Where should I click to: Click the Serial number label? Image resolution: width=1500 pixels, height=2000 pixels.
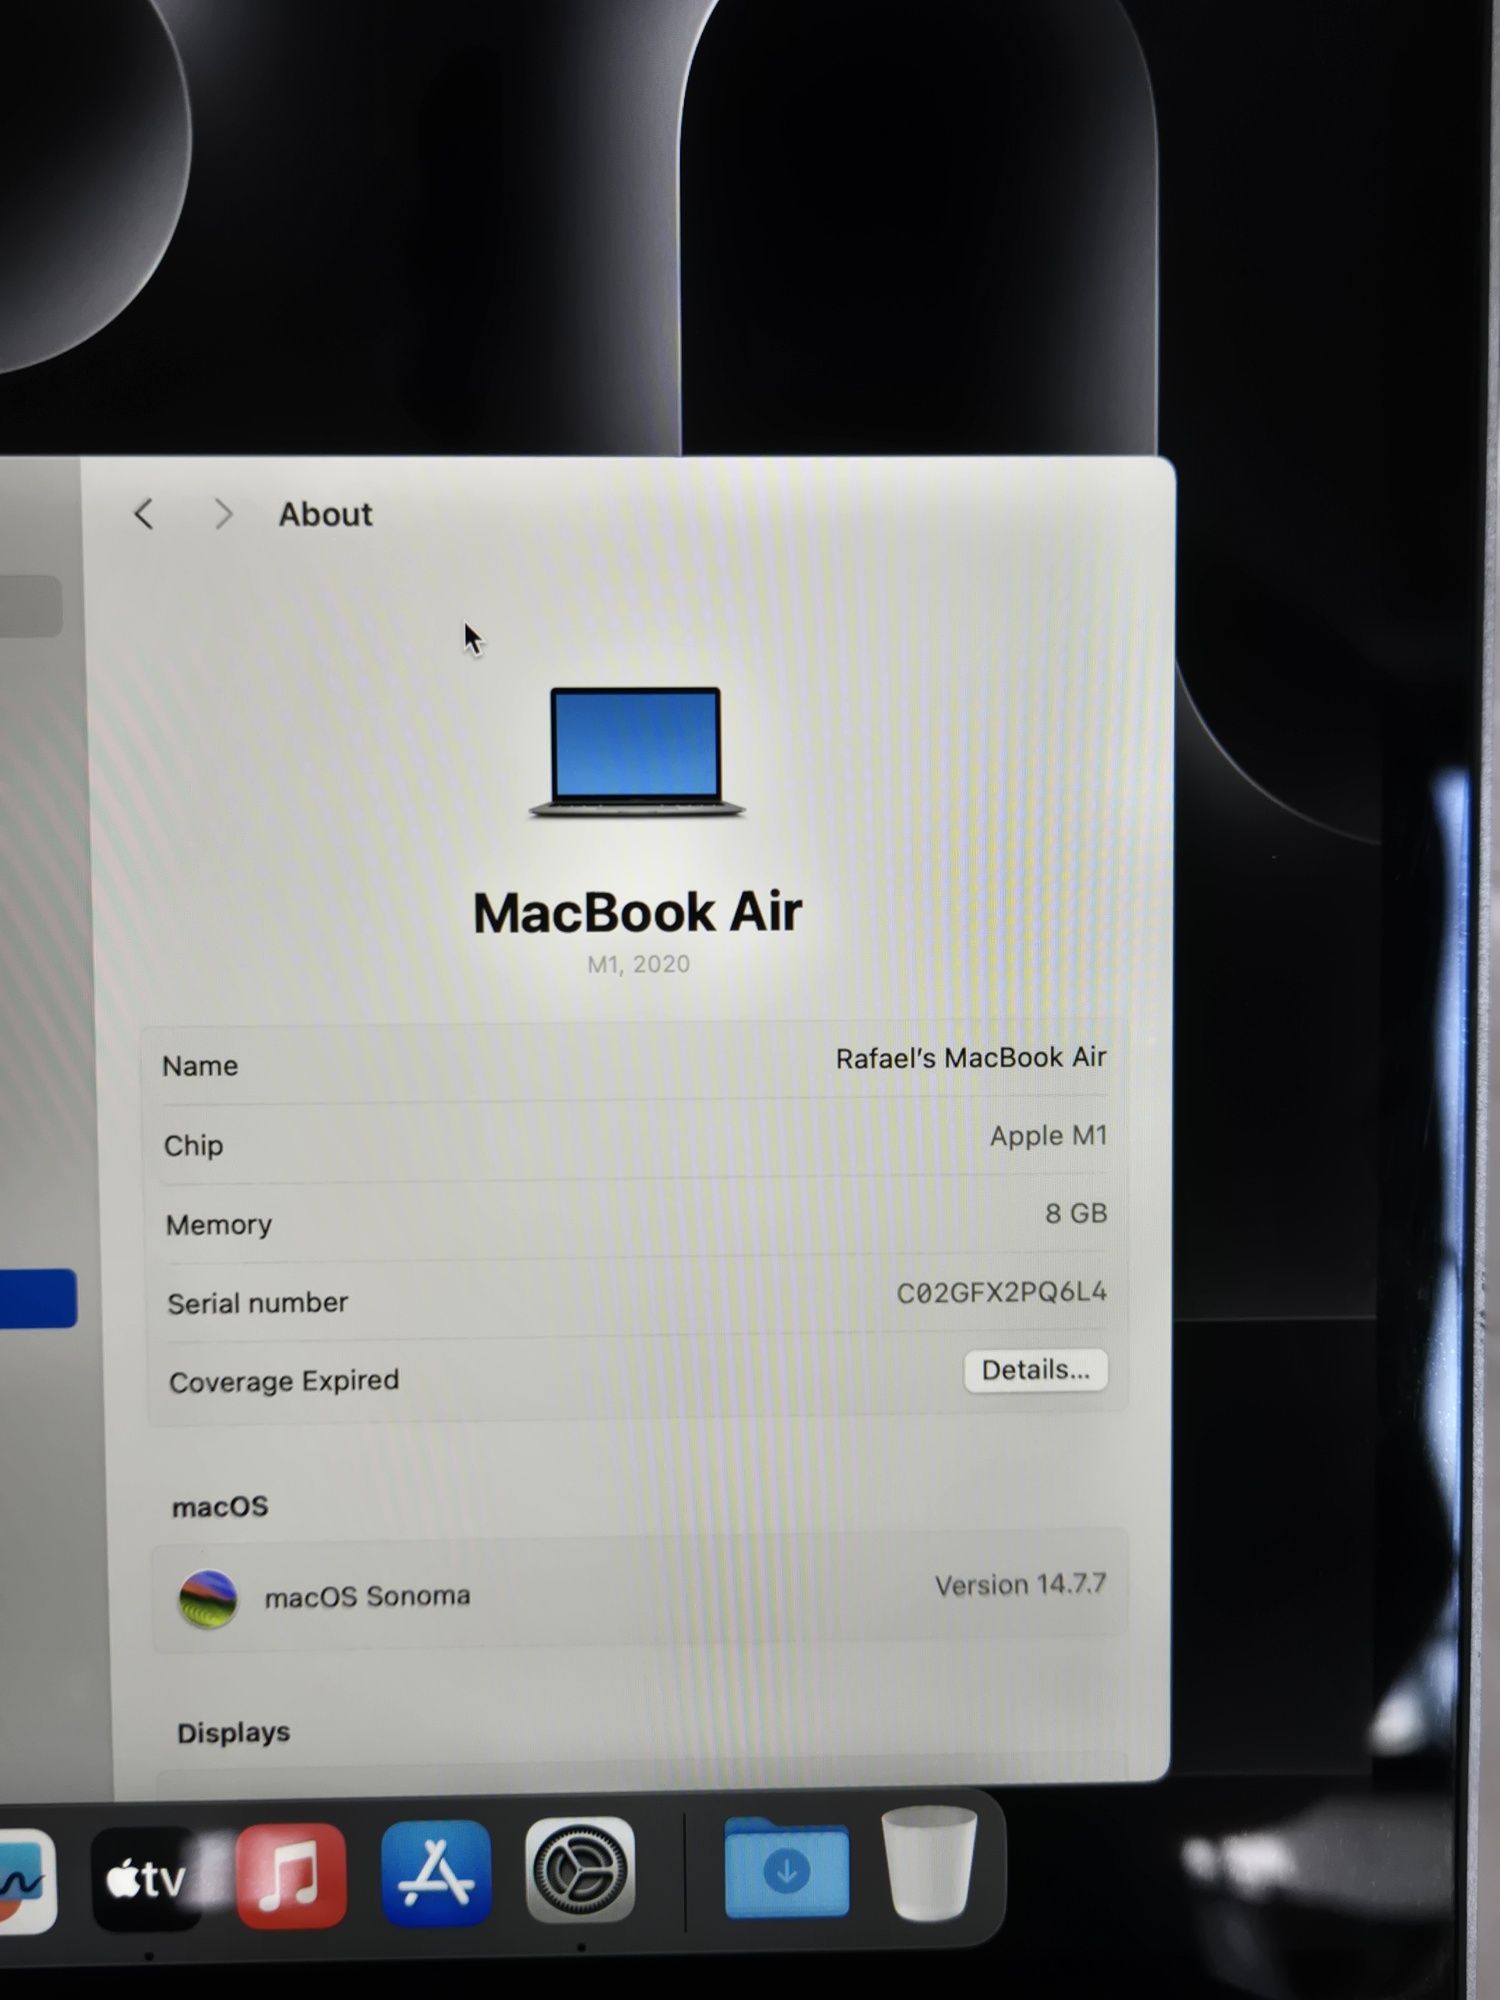point(257,1303)
